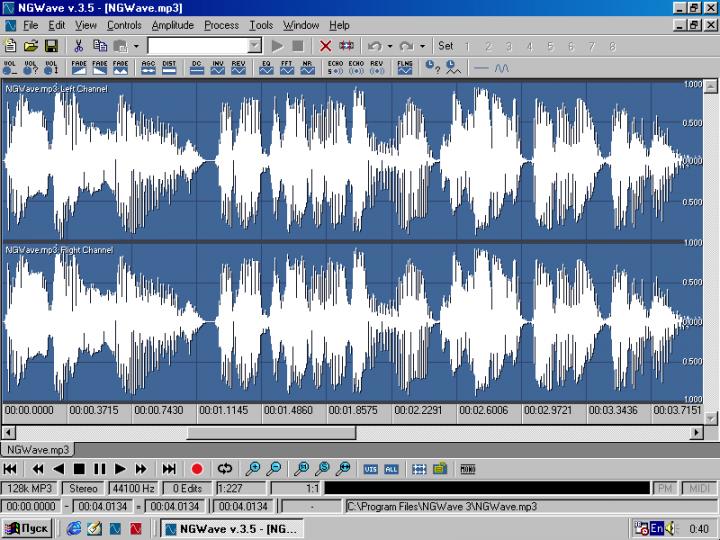Open the Paste options dropdown arrow

pos(136,46)
